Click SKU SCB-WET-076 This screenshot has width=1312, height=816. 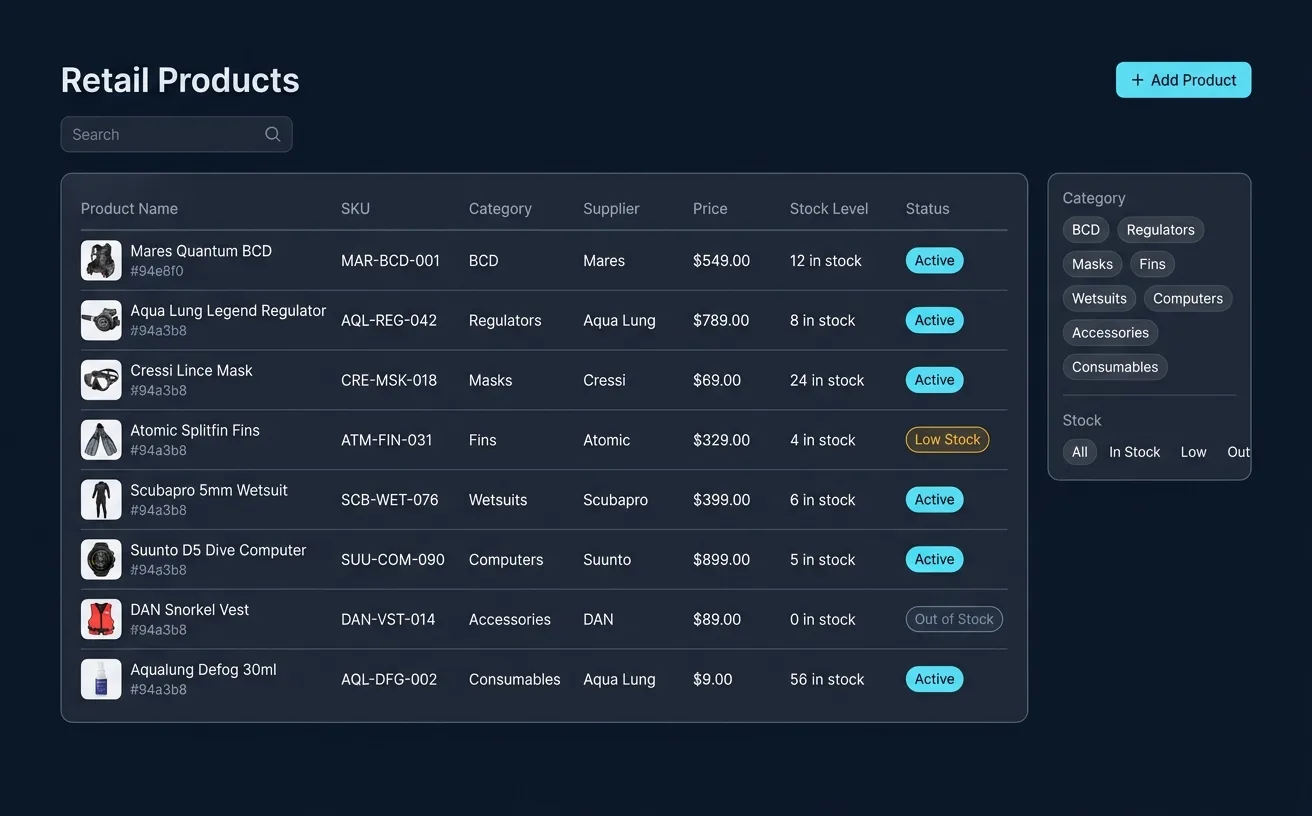pos(389,500)
